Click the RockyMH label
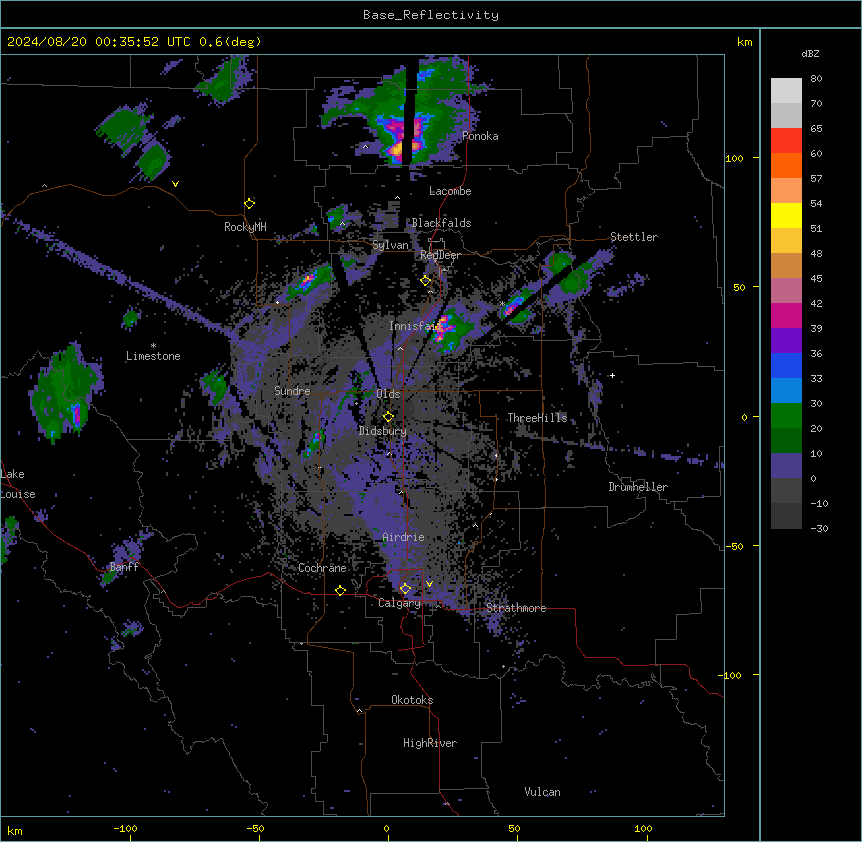This screenshot has width=862, height=842. pos(245,227)
